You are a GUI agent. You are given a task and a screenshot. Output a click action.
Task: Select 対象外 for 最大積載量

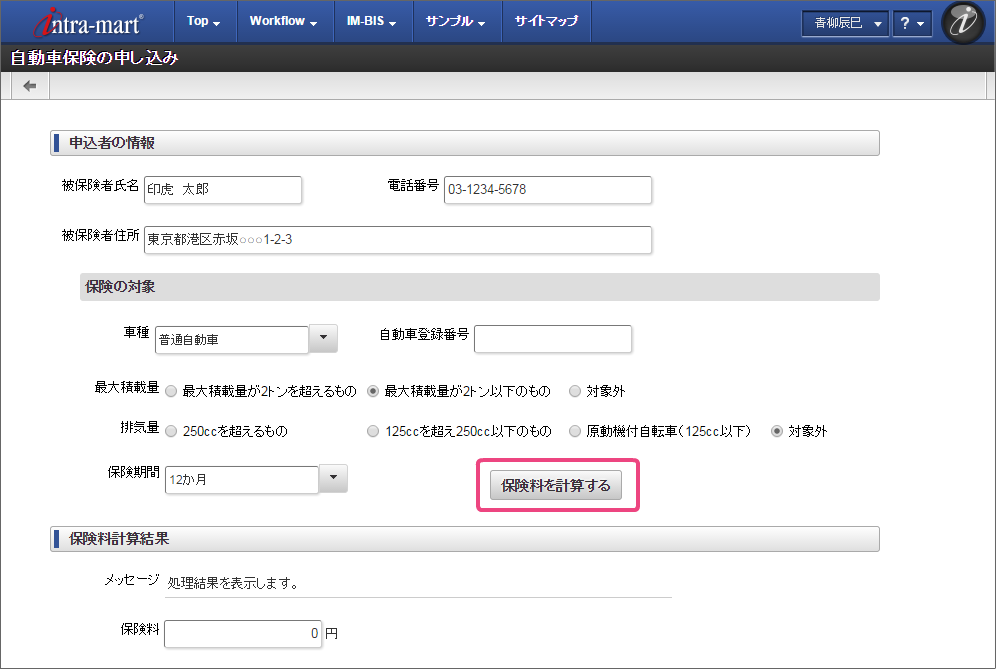click(575, 392)
